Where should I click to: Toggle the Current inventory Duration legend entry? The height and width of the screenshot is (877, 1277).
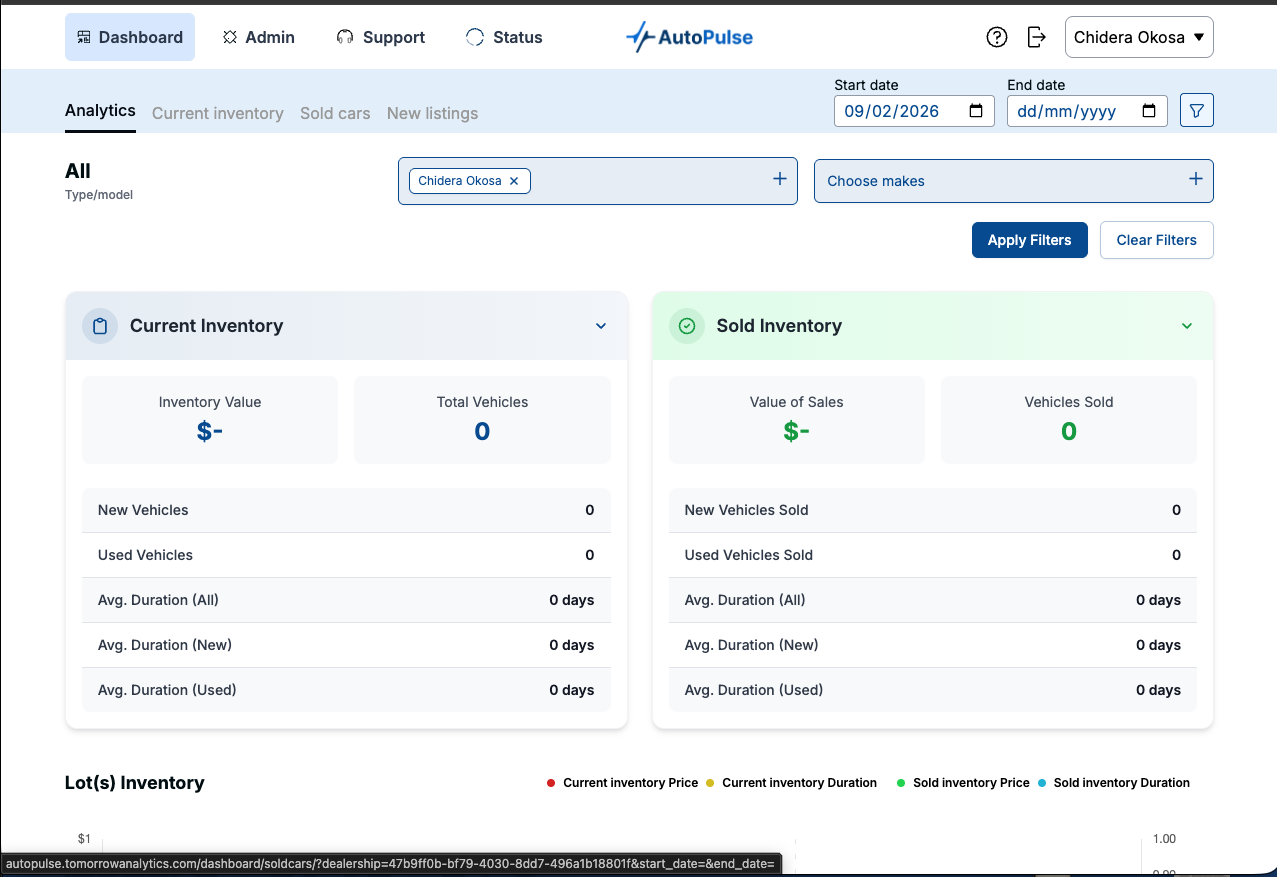pyautogui.click(x=791, y=783)
